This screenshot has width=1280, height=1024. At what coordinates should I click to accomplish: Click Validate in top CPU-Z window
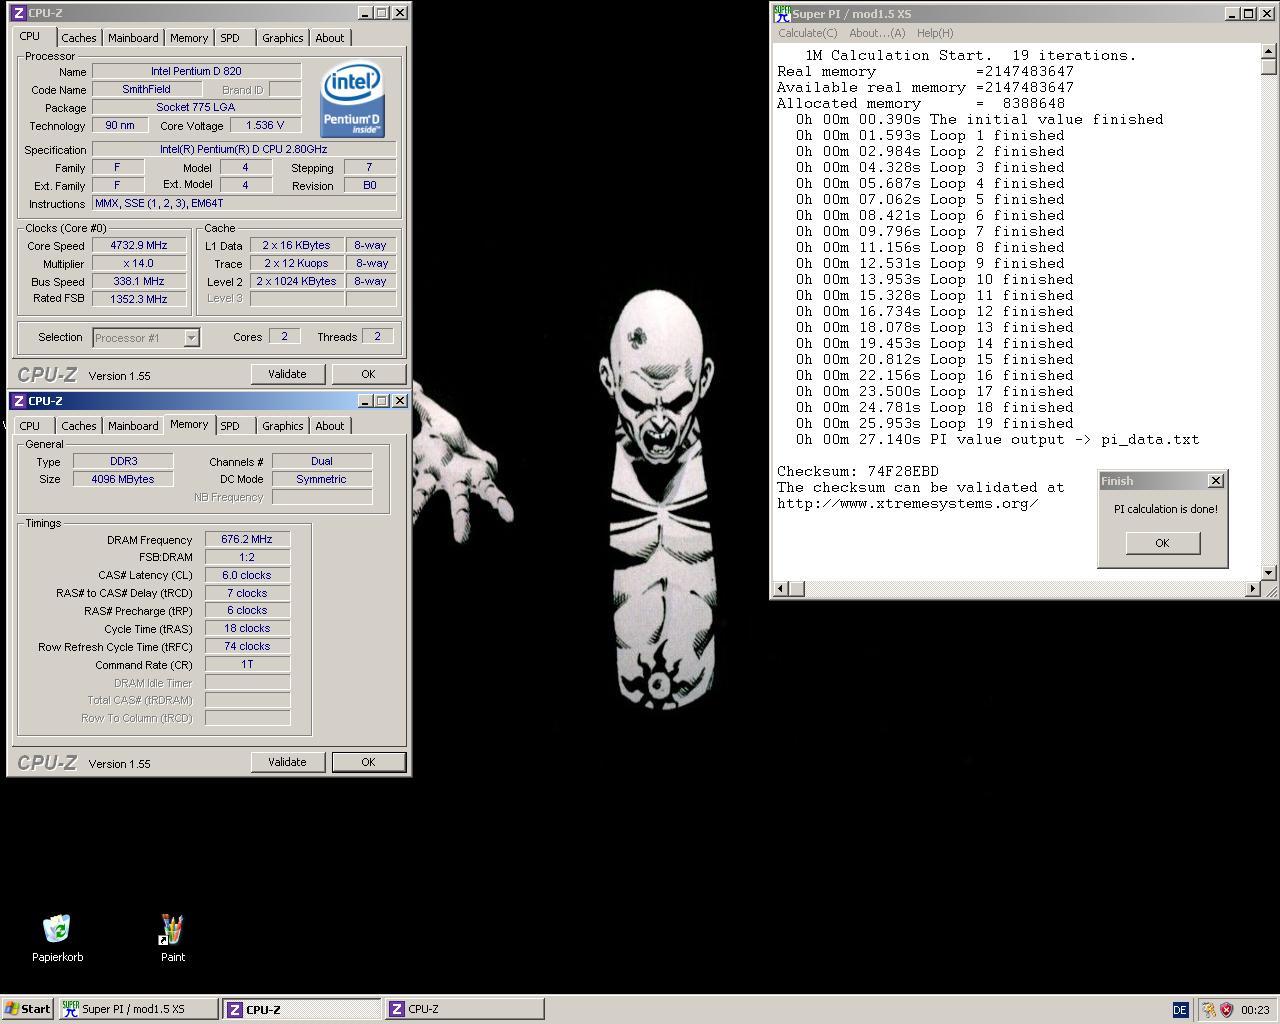click(287, 374)
